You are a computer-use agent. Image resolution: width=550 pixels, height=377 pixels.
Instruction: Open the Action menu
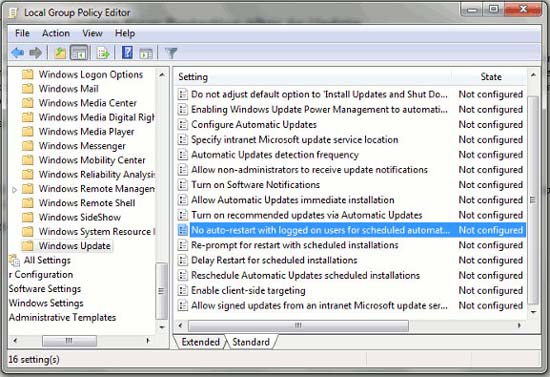56,33
